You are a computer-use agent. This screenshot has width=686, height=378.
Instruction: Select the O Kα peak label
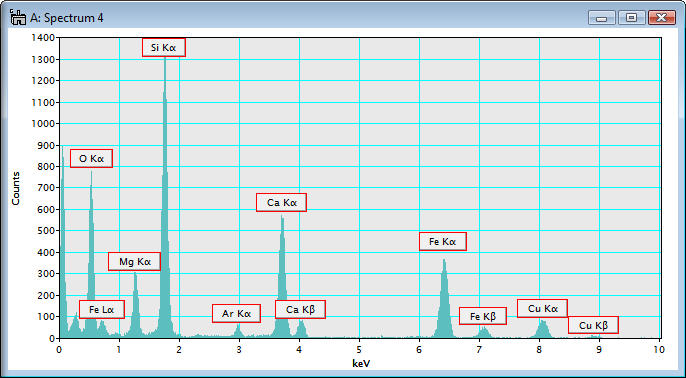coord(91,158)
